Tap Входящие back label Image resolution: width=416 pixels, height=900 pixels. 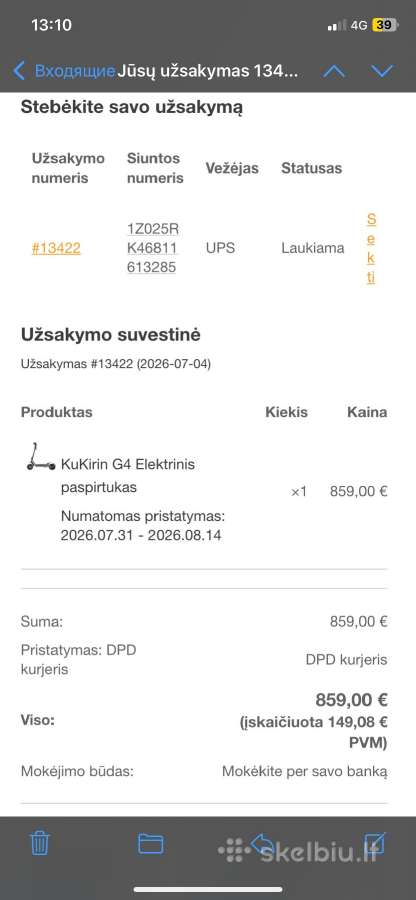coord(75,71)
